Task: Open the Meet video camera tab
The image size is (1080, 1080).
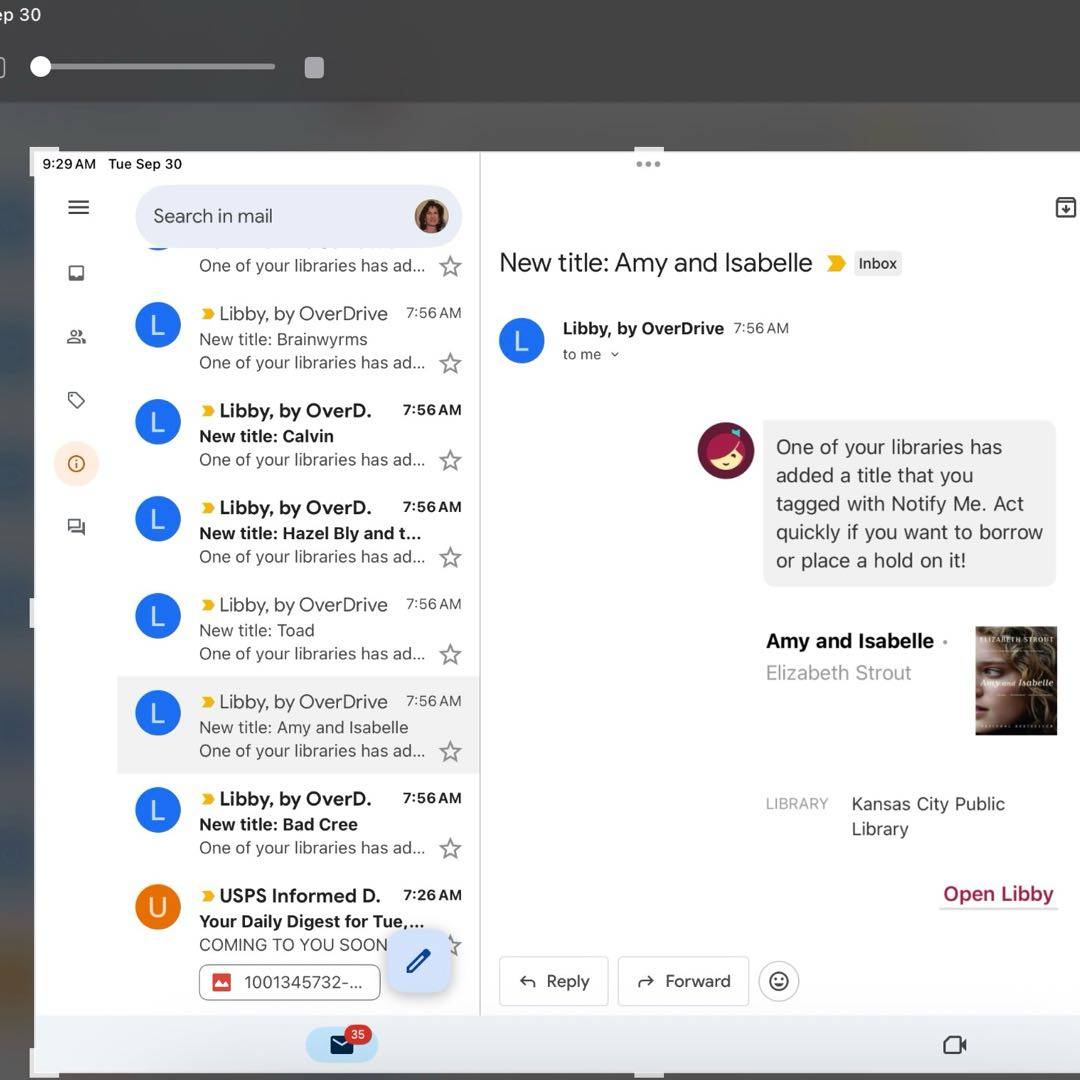Action: [x=954, y=1045]
